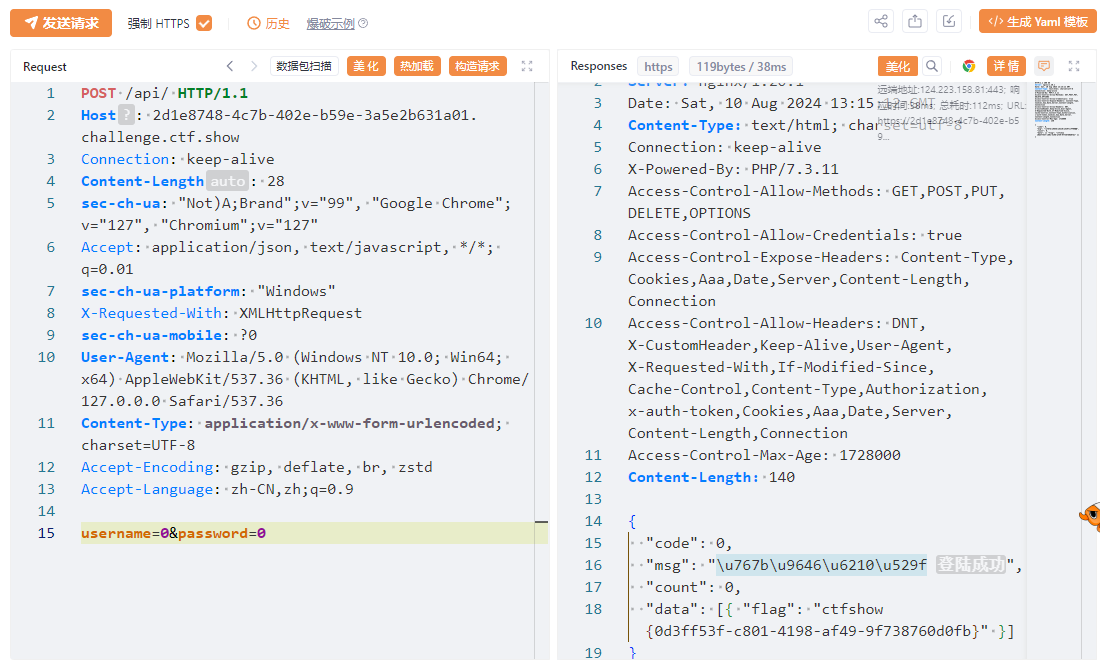Click the https tag in Responses header

(658, 67)
